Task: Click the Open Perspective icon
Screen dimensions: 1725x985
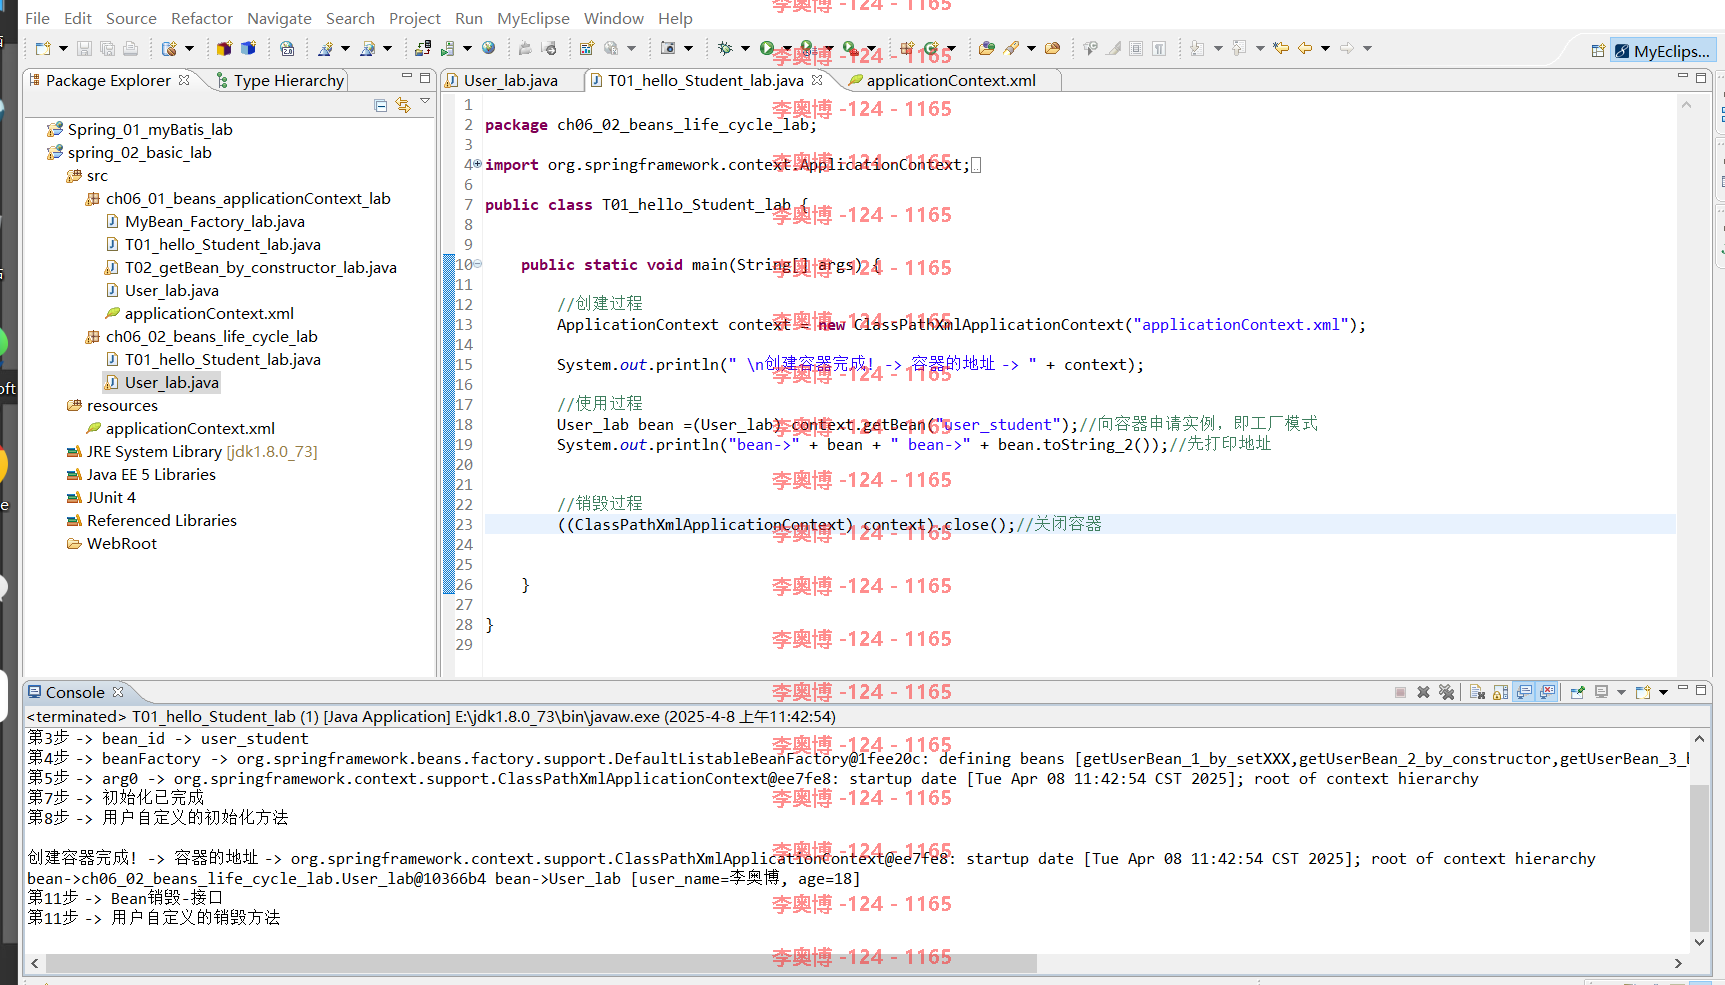Action: [1598, 51]
